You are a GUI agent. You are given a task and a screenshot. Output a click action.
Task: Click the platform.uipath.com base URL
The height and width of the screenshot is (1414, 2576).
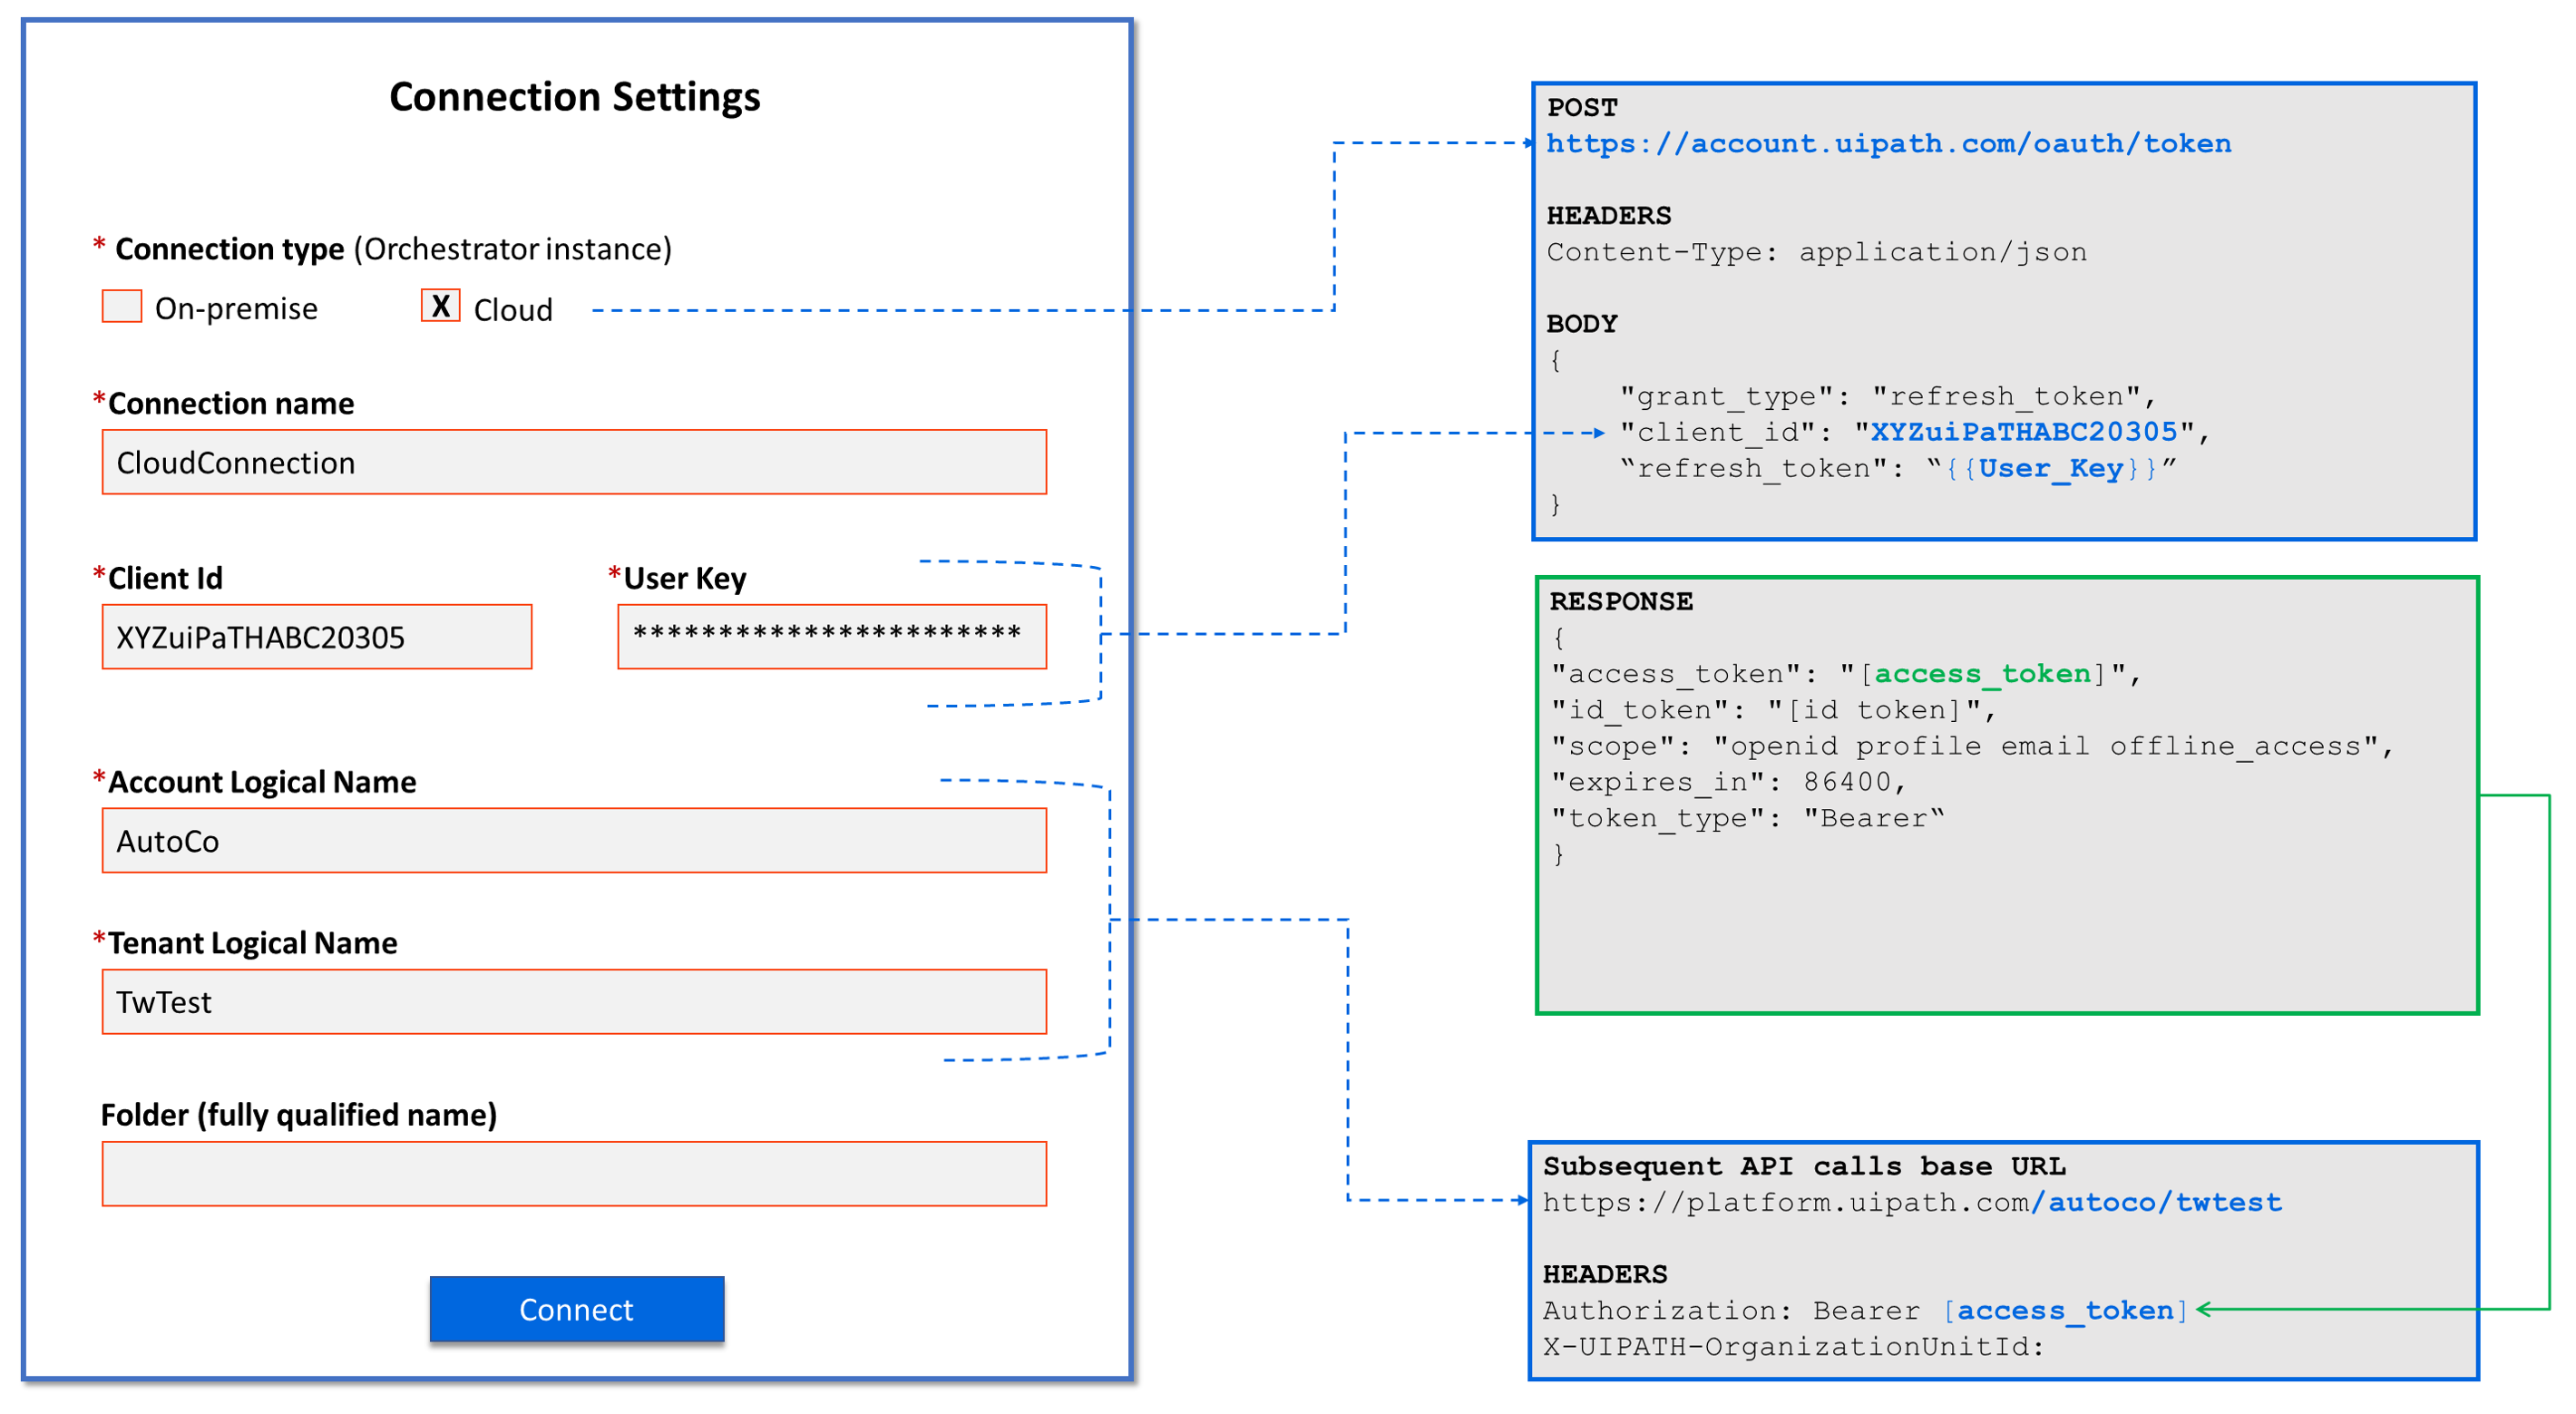tap(1911, 1202)
